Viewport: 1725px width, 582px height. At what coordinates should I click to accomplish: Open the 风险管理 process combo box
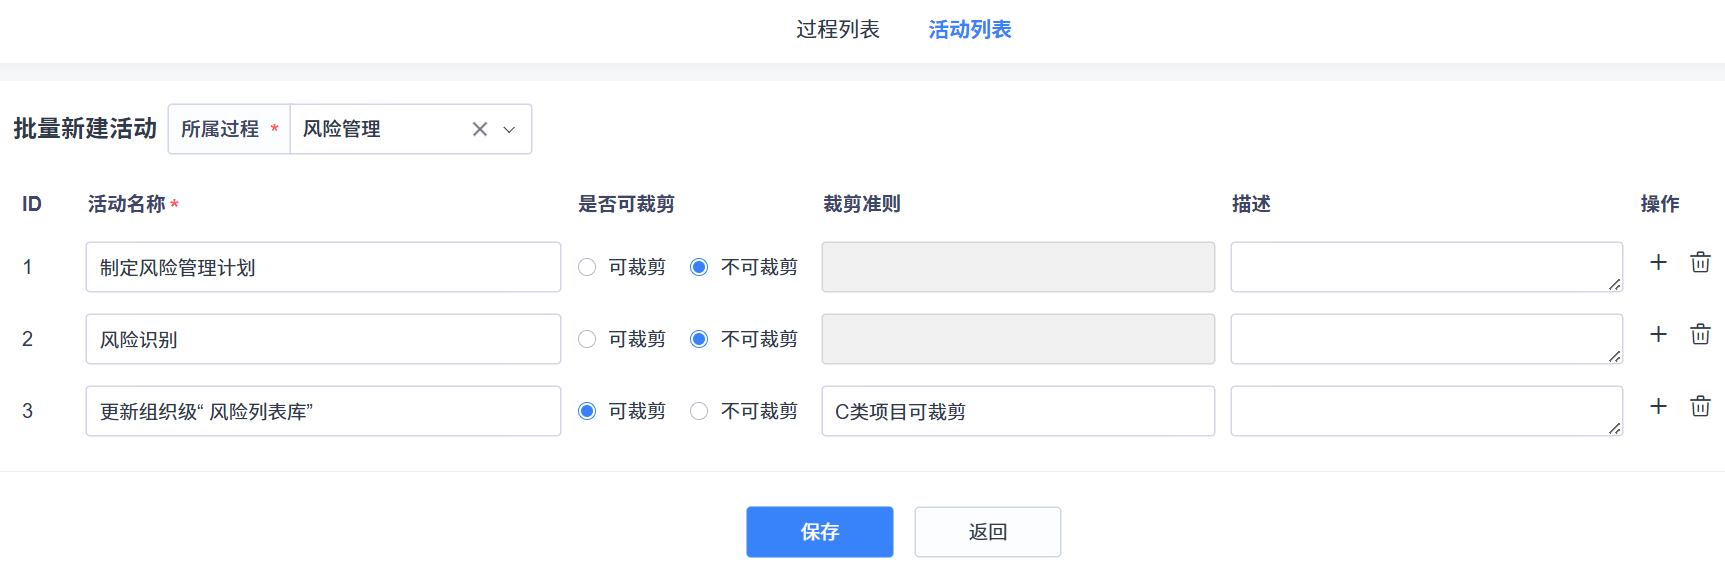click(410, 129)
